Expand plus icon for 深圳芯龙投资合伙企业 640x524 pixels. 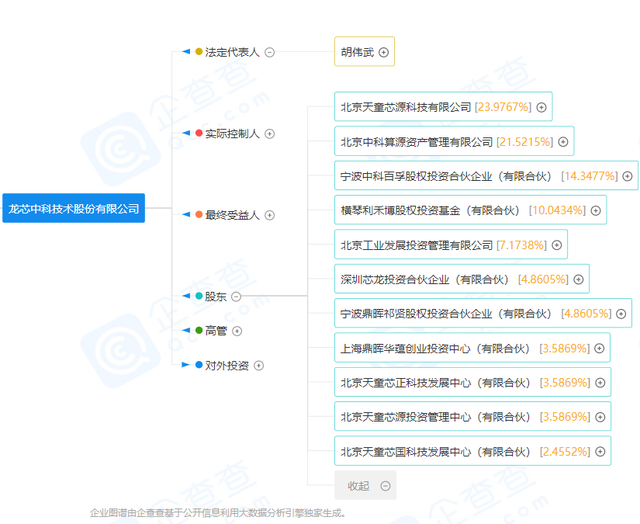(578, 279)
